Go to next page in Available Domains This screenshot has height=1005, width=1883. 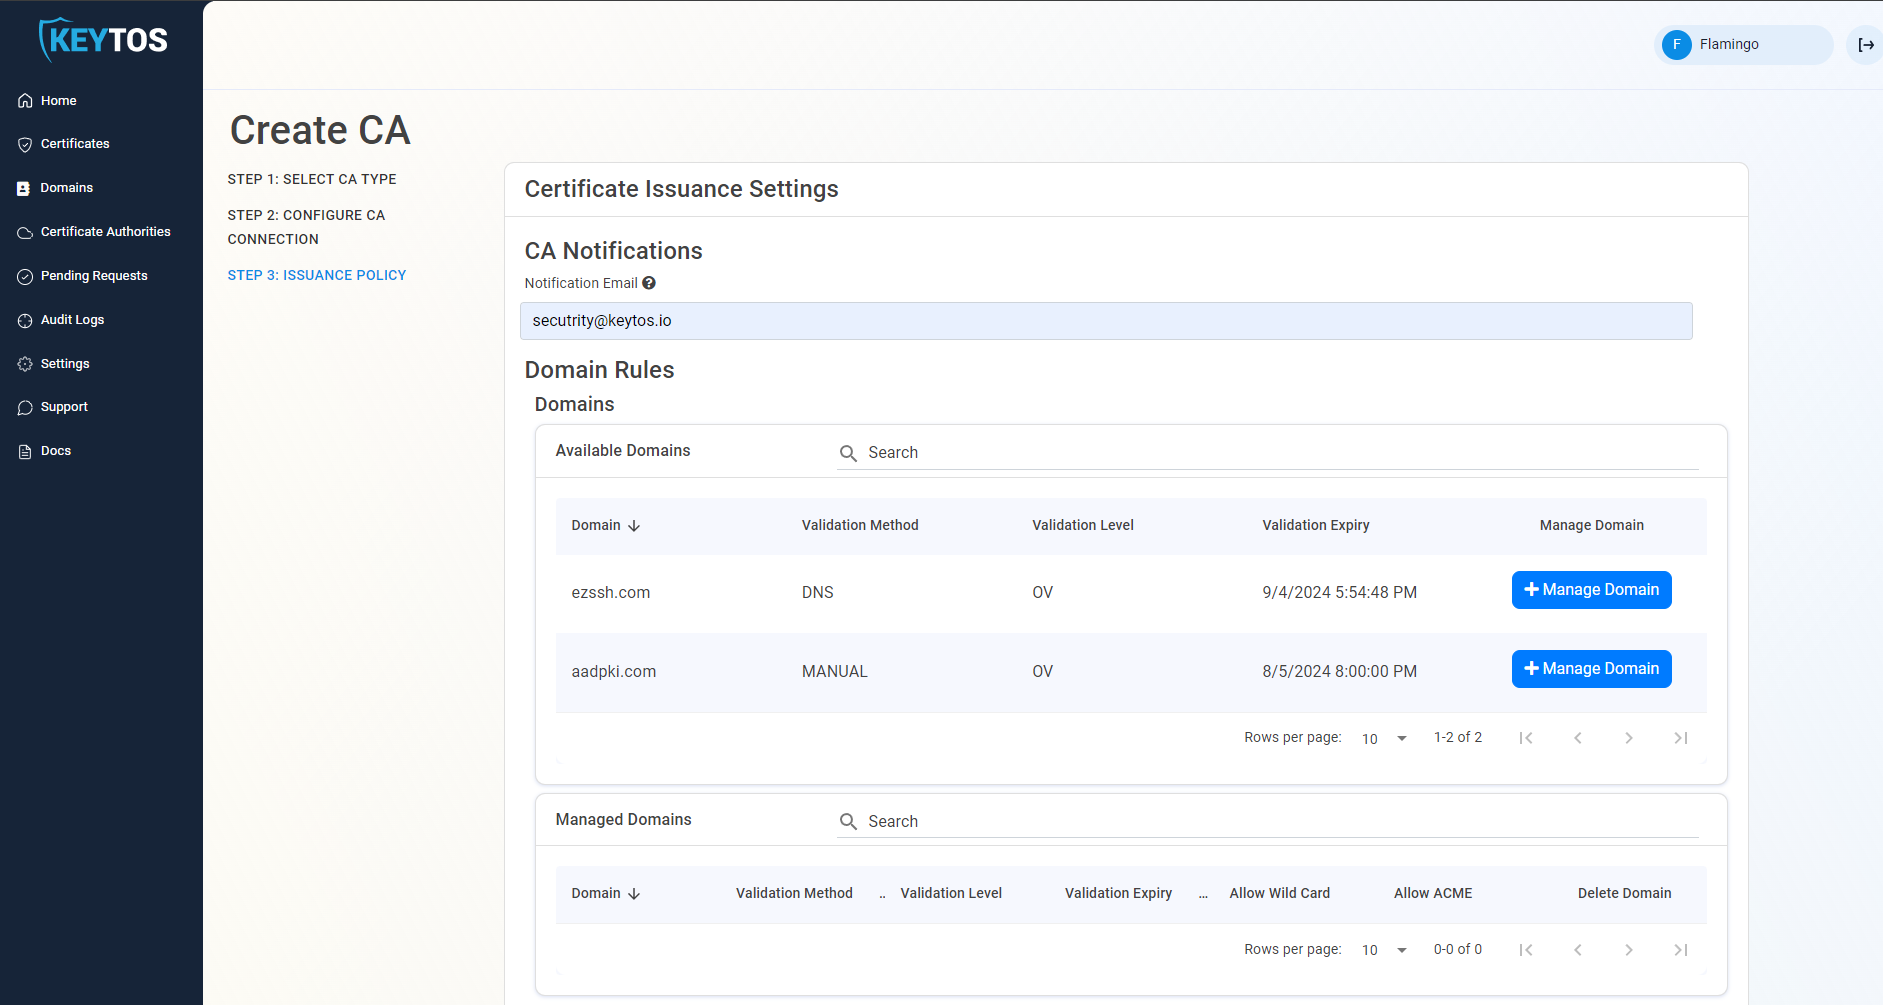click(1629, 738)
